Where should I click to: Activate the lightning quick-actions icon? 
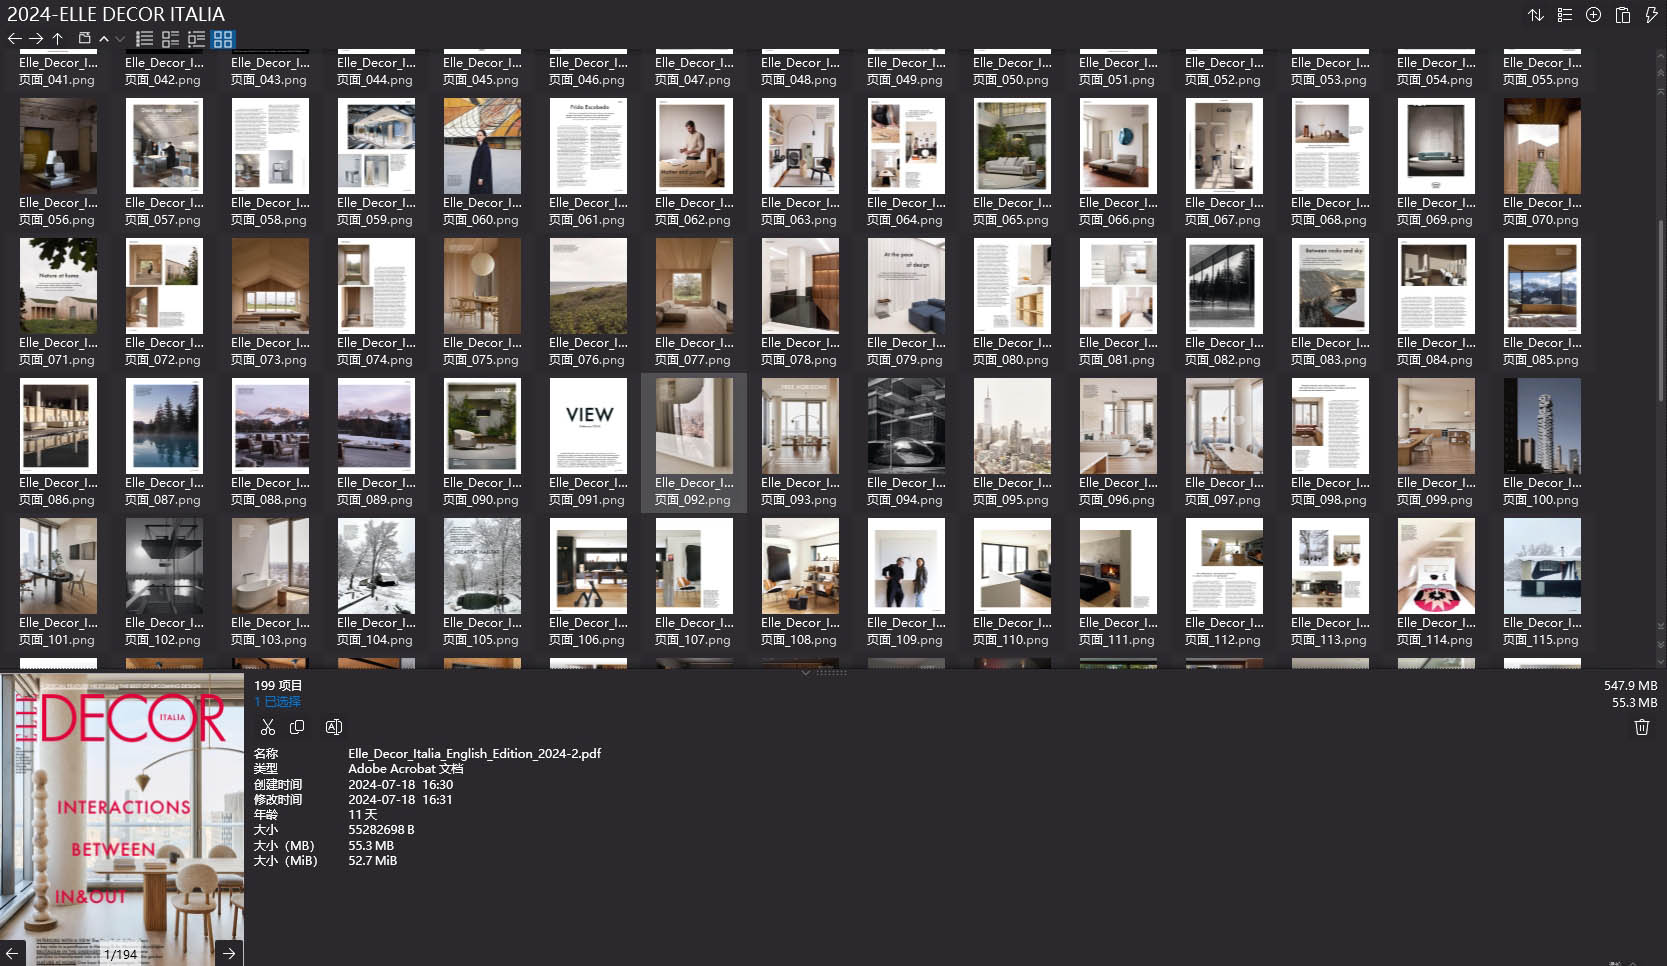(x=1651, y=15)
